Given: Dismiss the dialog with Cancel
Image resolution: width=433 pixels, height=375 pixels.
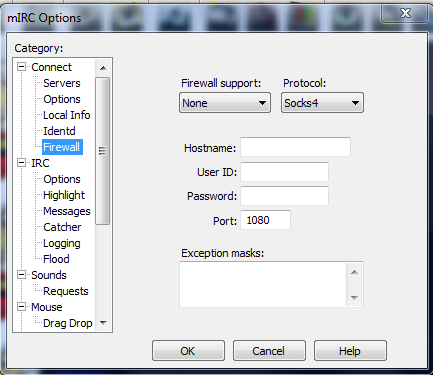Looking at the screenshot, I should click(269, 351).
